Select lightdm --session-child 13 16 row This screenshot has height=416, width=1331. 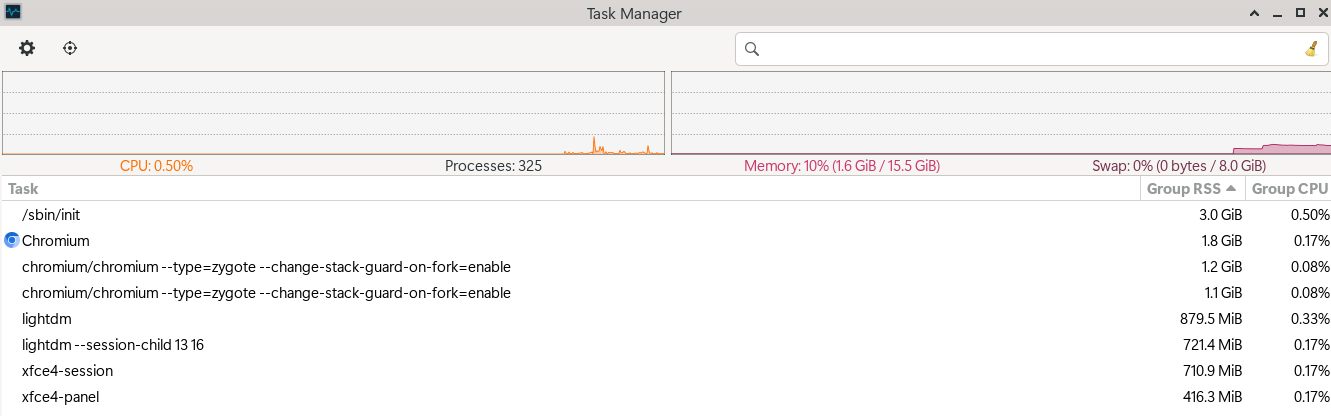click(x=666, y=345)
